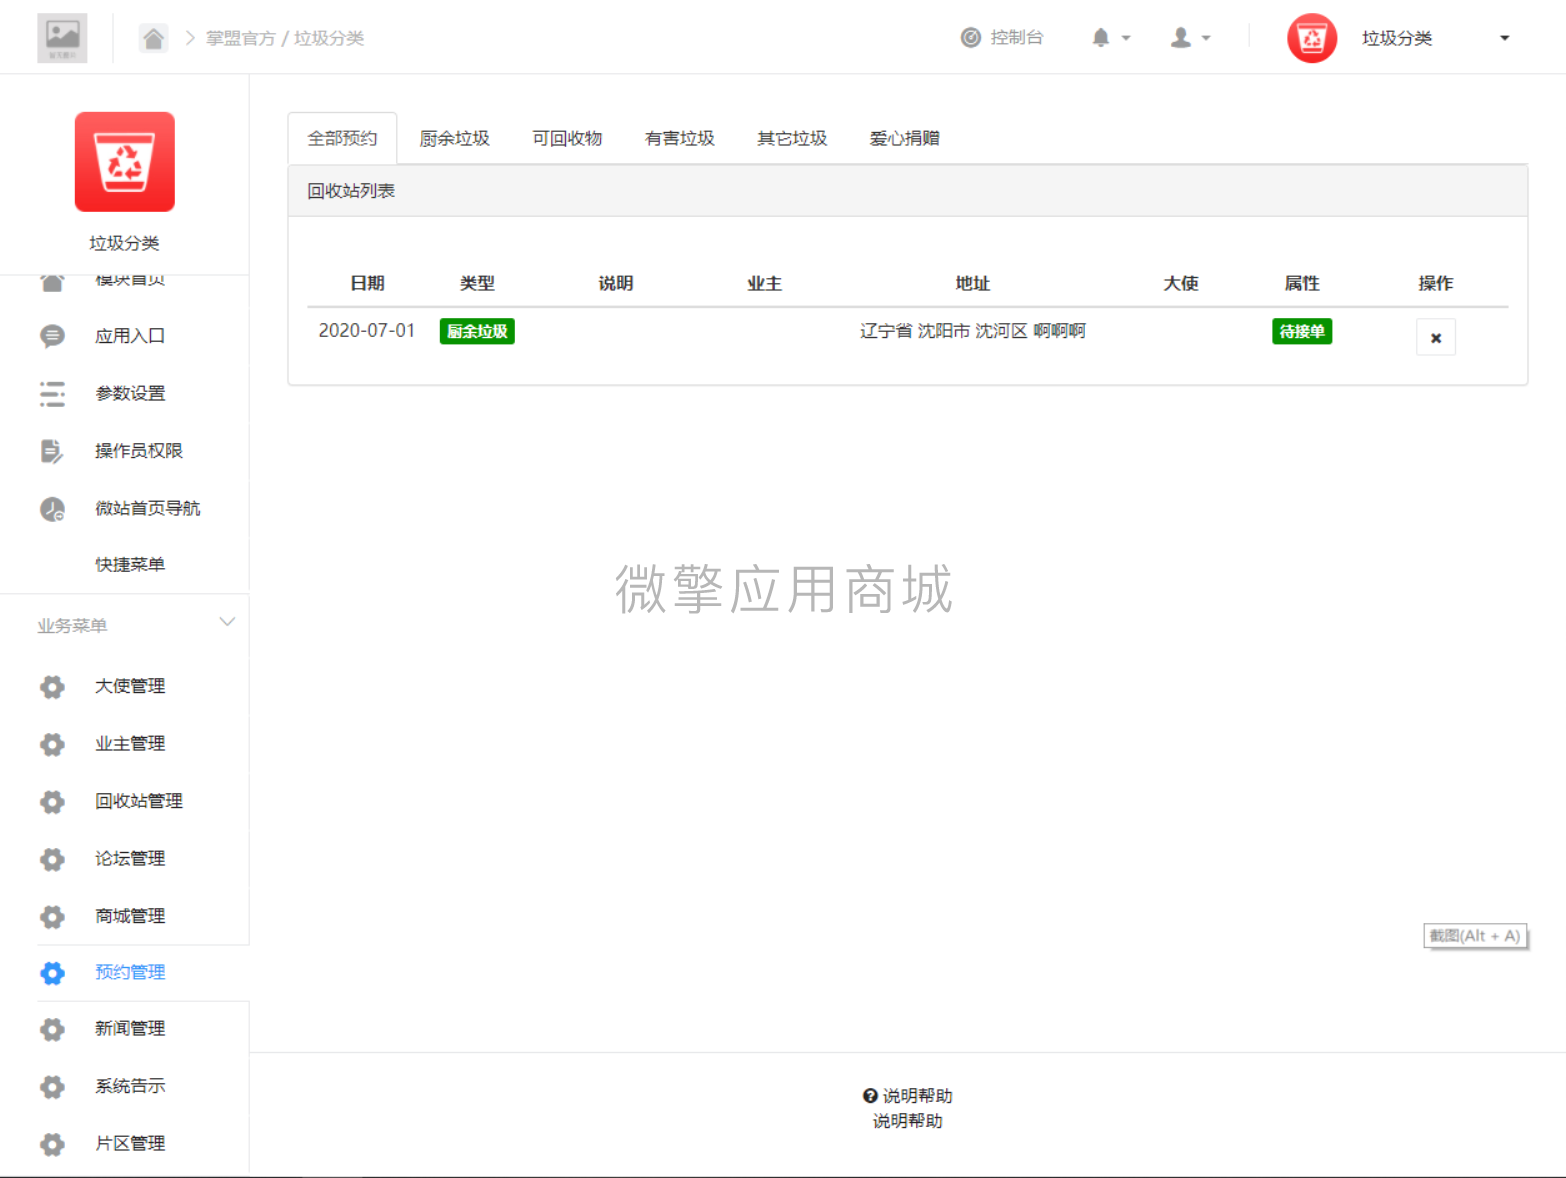Click the gear icon beside 论坛管理
1566x1178 pixels.
pyautogui.click(x=52, y=859)
